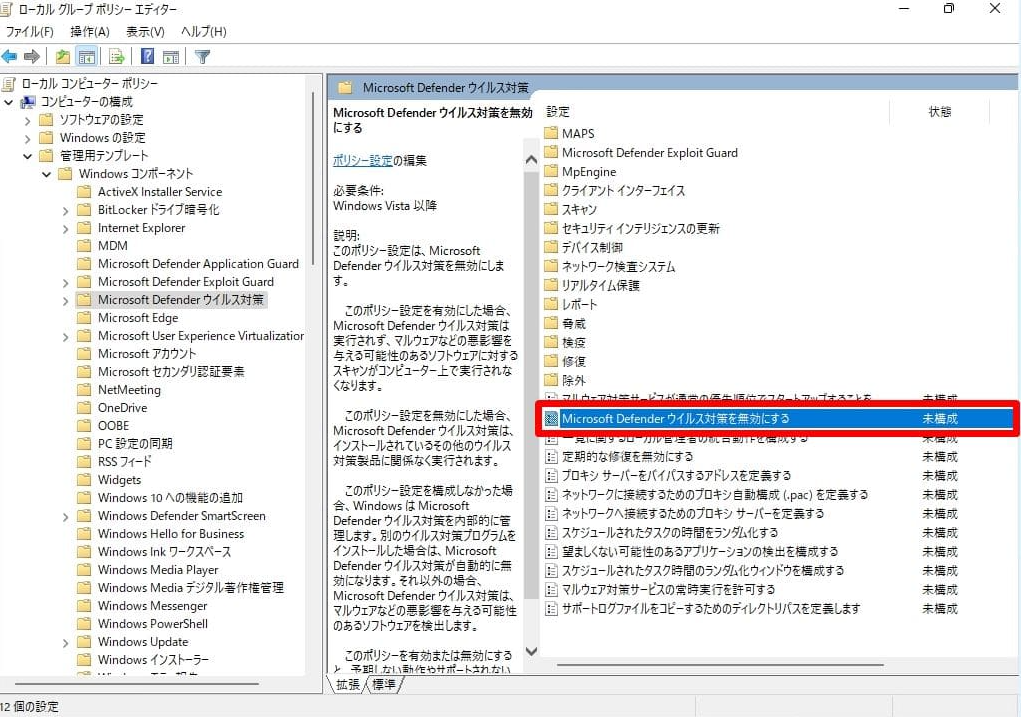This screenshot has height=717, width=1021.
Task: Open the 操作(A) menu
Action: pyautogui.click(x=90, y=31)
